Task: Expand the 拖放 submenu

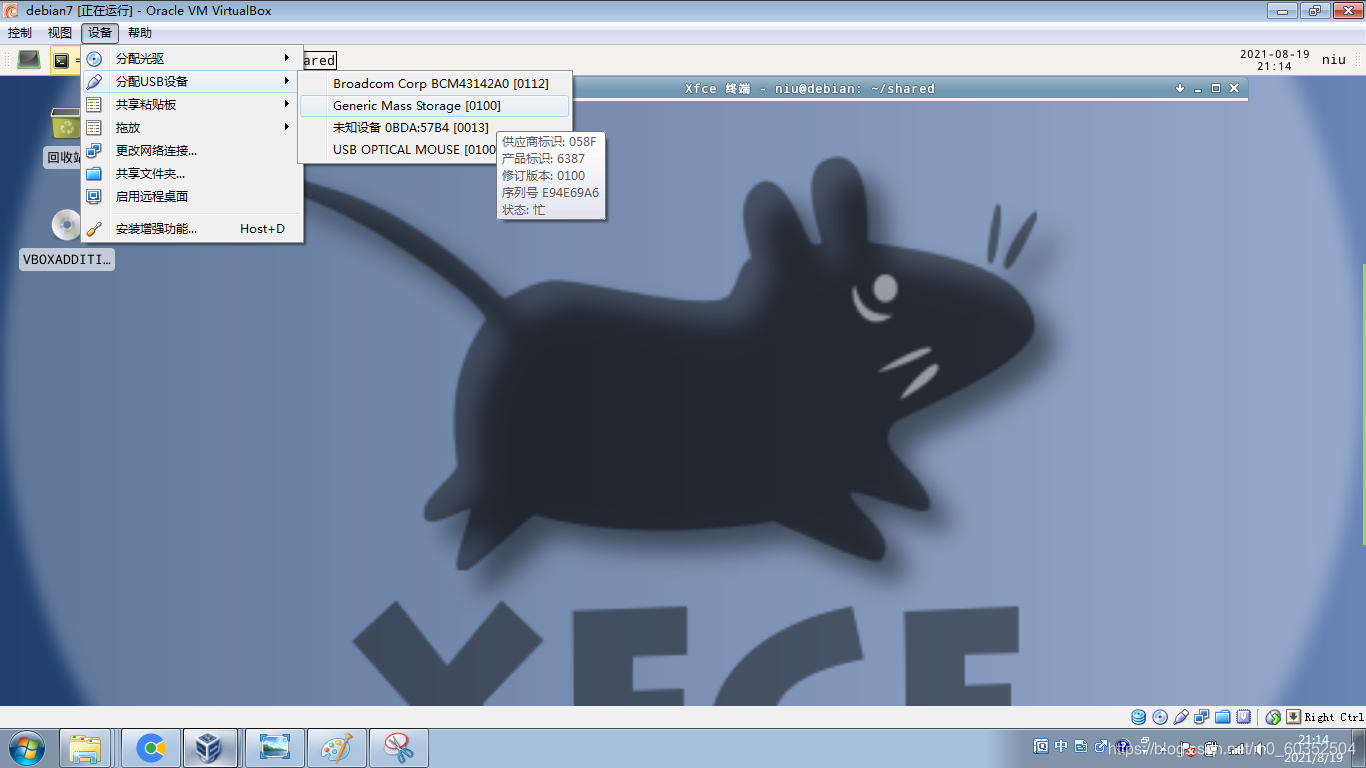Action: (x=192, y=127)
